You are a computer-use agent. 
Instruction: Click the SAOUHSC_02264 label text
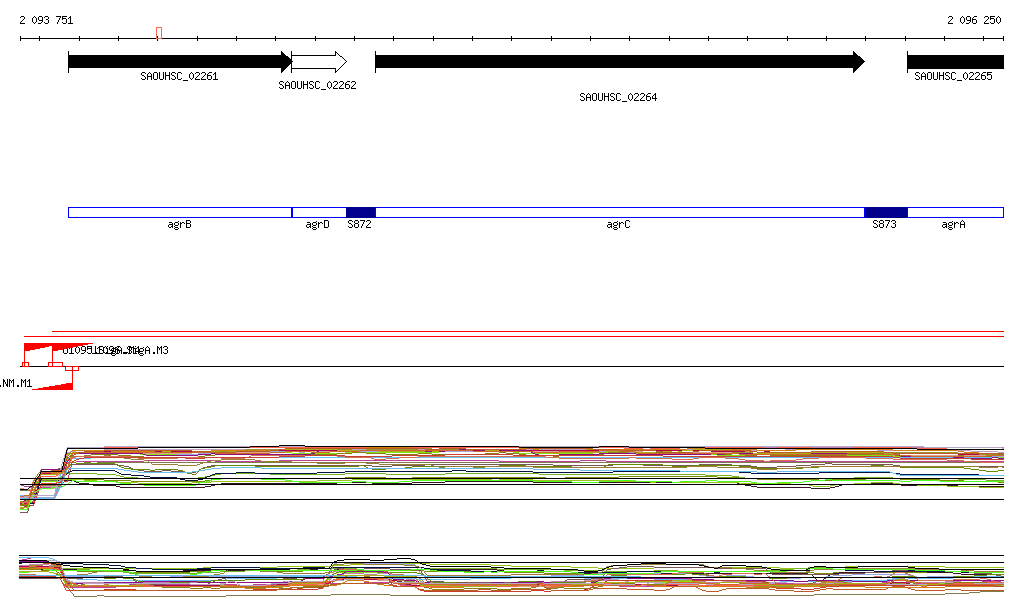[x=618, y=97]
